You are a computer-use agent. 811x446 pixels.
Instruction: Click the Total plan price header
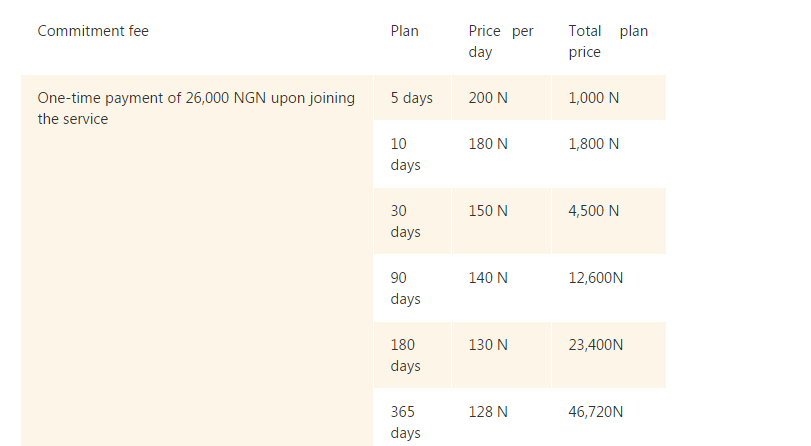coord(607,41)
